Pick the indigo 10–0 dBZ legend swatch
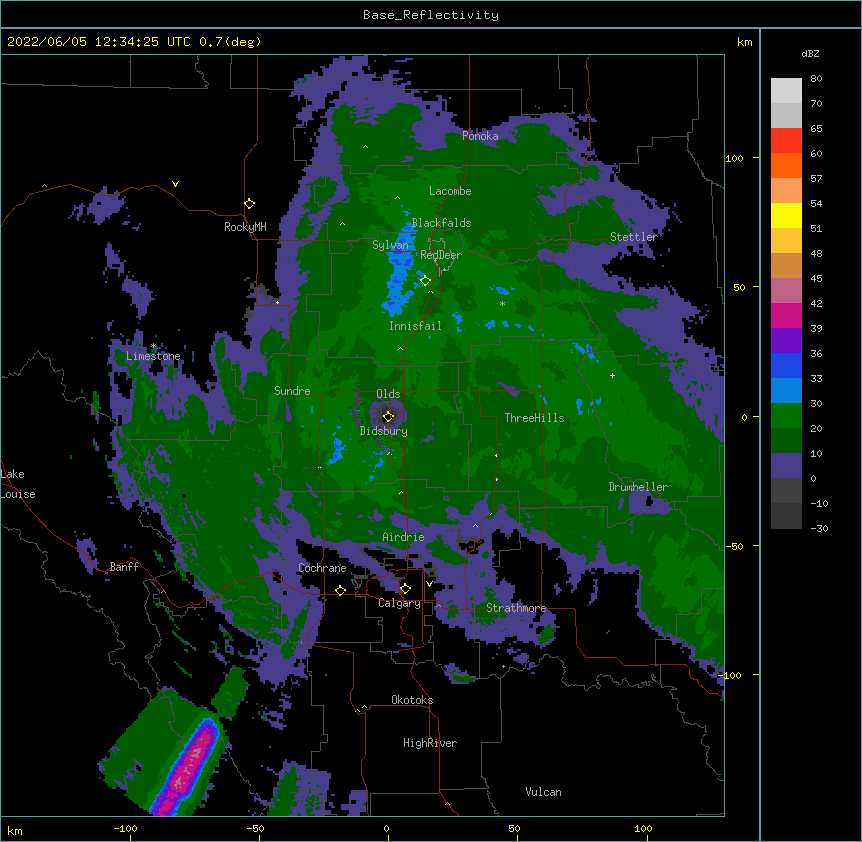Image resolution: width=862 pixels, height=842 pixels. [x=786, y=466]
